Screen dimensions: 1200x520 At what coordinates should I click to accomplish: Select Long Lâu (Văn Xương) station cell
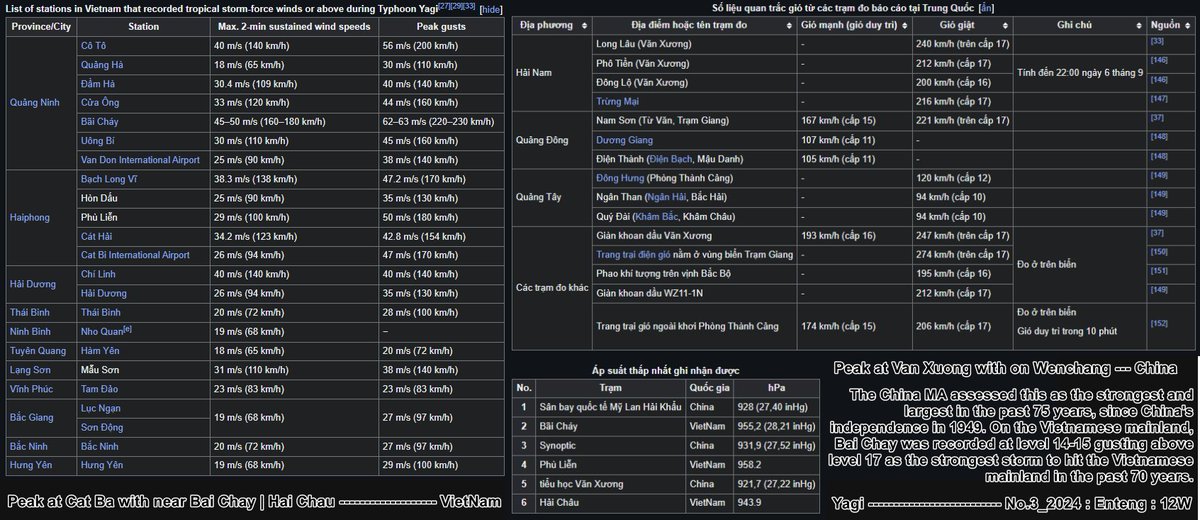click(x=693, y=44)
